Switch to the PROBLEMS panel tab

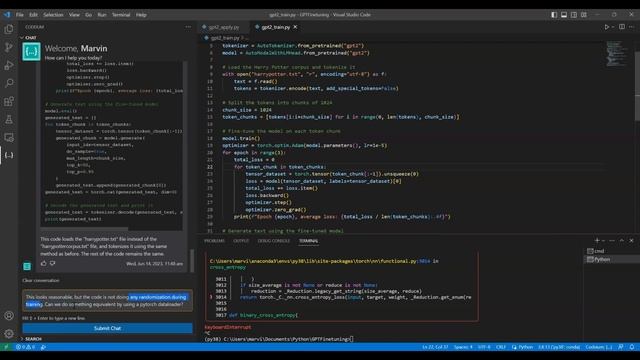coord(214,241)
